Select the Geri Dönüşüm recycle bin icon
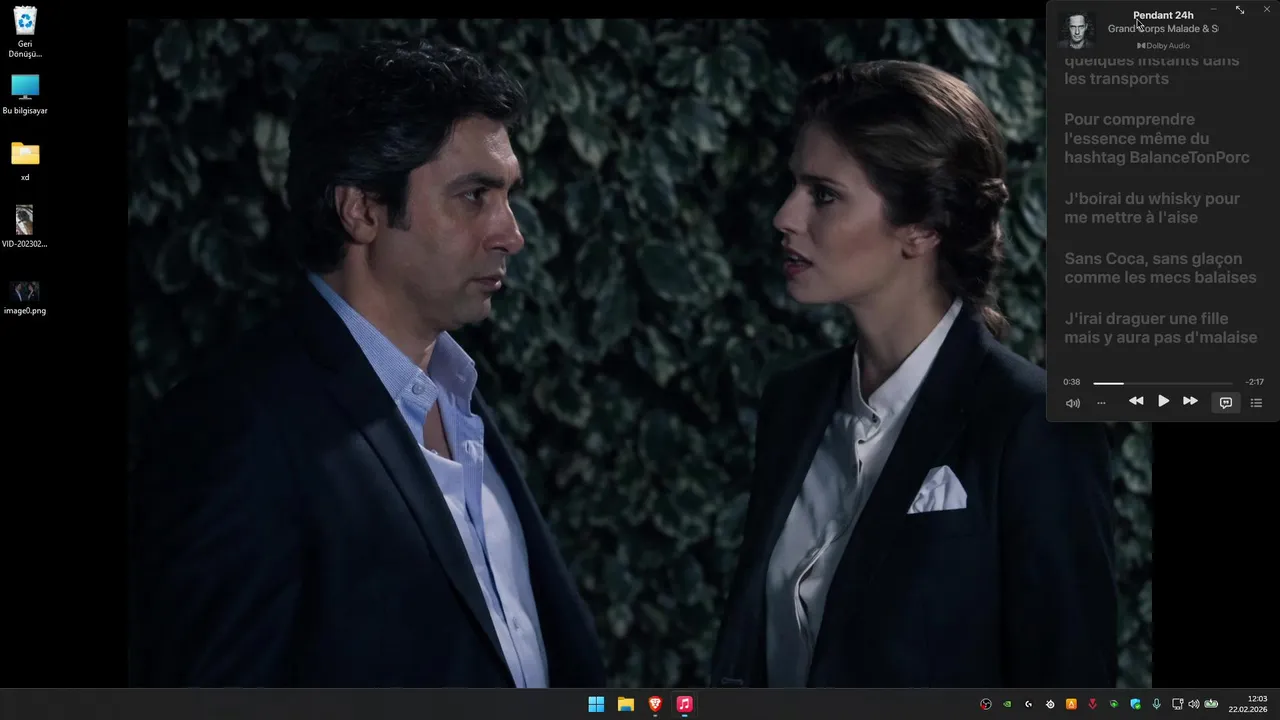 tap(25, 33)
